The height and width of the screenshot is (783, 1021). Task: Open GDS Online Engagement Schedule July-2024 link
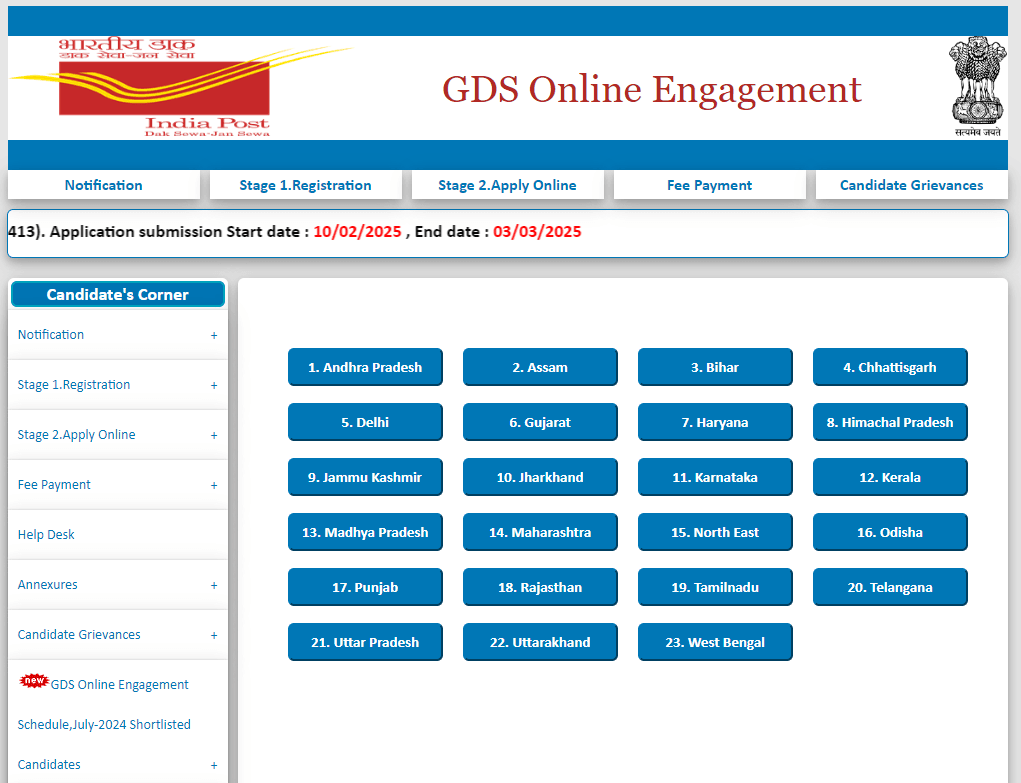pos(119,685)
